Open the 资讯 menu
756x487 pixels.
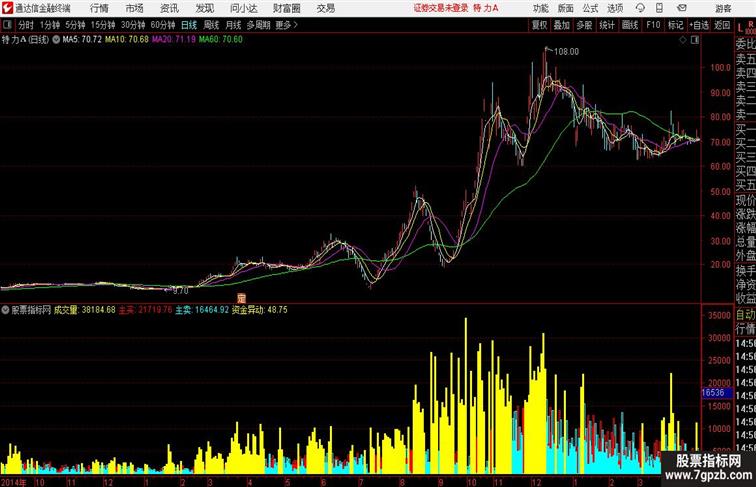point(169,8)
